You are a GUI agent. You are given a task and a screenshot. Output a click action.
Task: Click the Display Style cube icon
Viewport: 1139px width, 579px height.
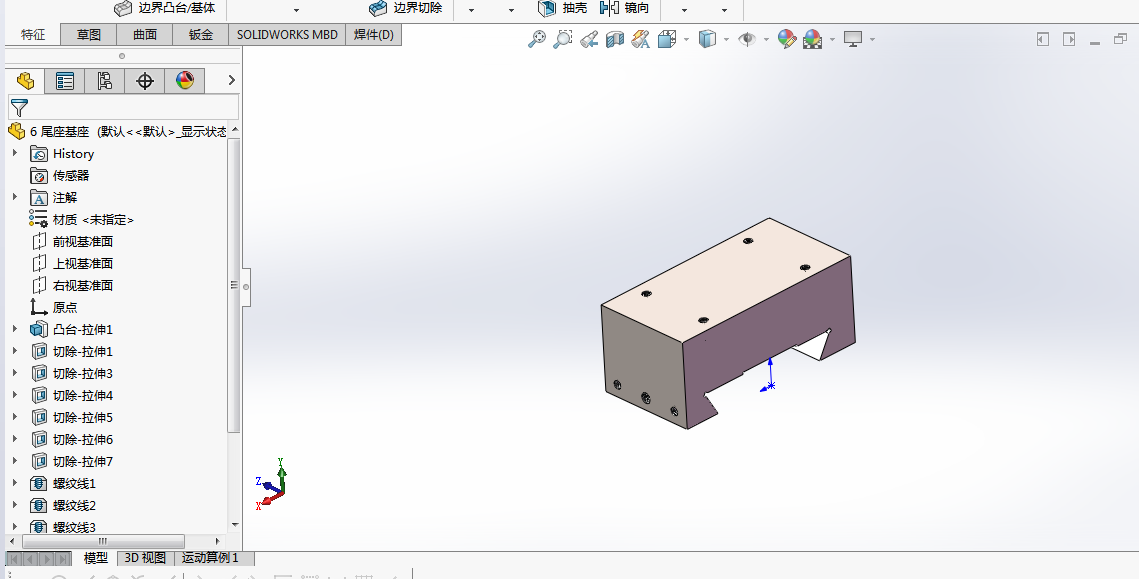click(x=707, y=39)
